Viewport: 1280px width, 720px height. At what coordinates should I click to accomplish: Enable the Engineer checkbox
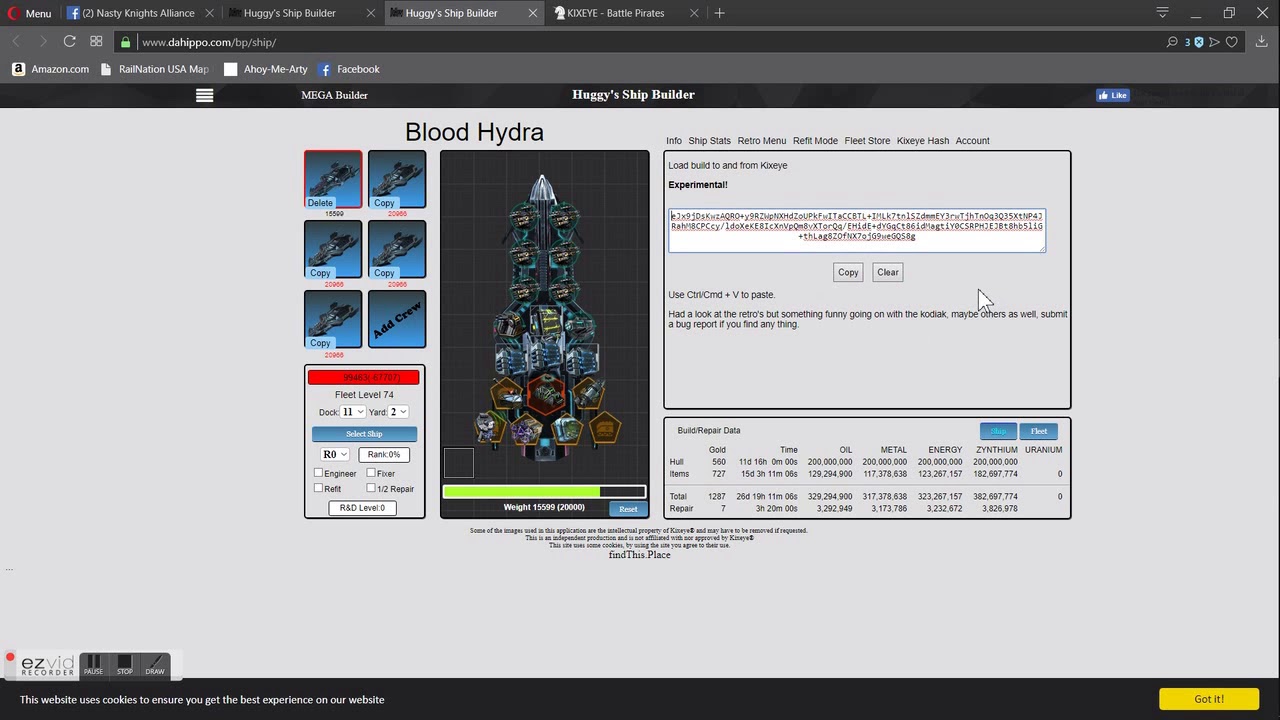click(x=318, y=473)
